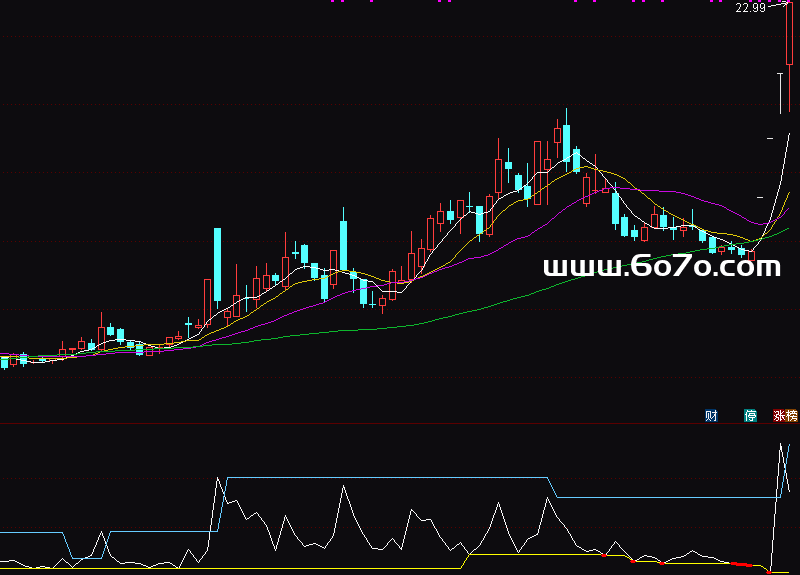Screen dimensions: 800x575
Task: Click the red segment before the final indicator spike
Action: (x=740, y=563)
